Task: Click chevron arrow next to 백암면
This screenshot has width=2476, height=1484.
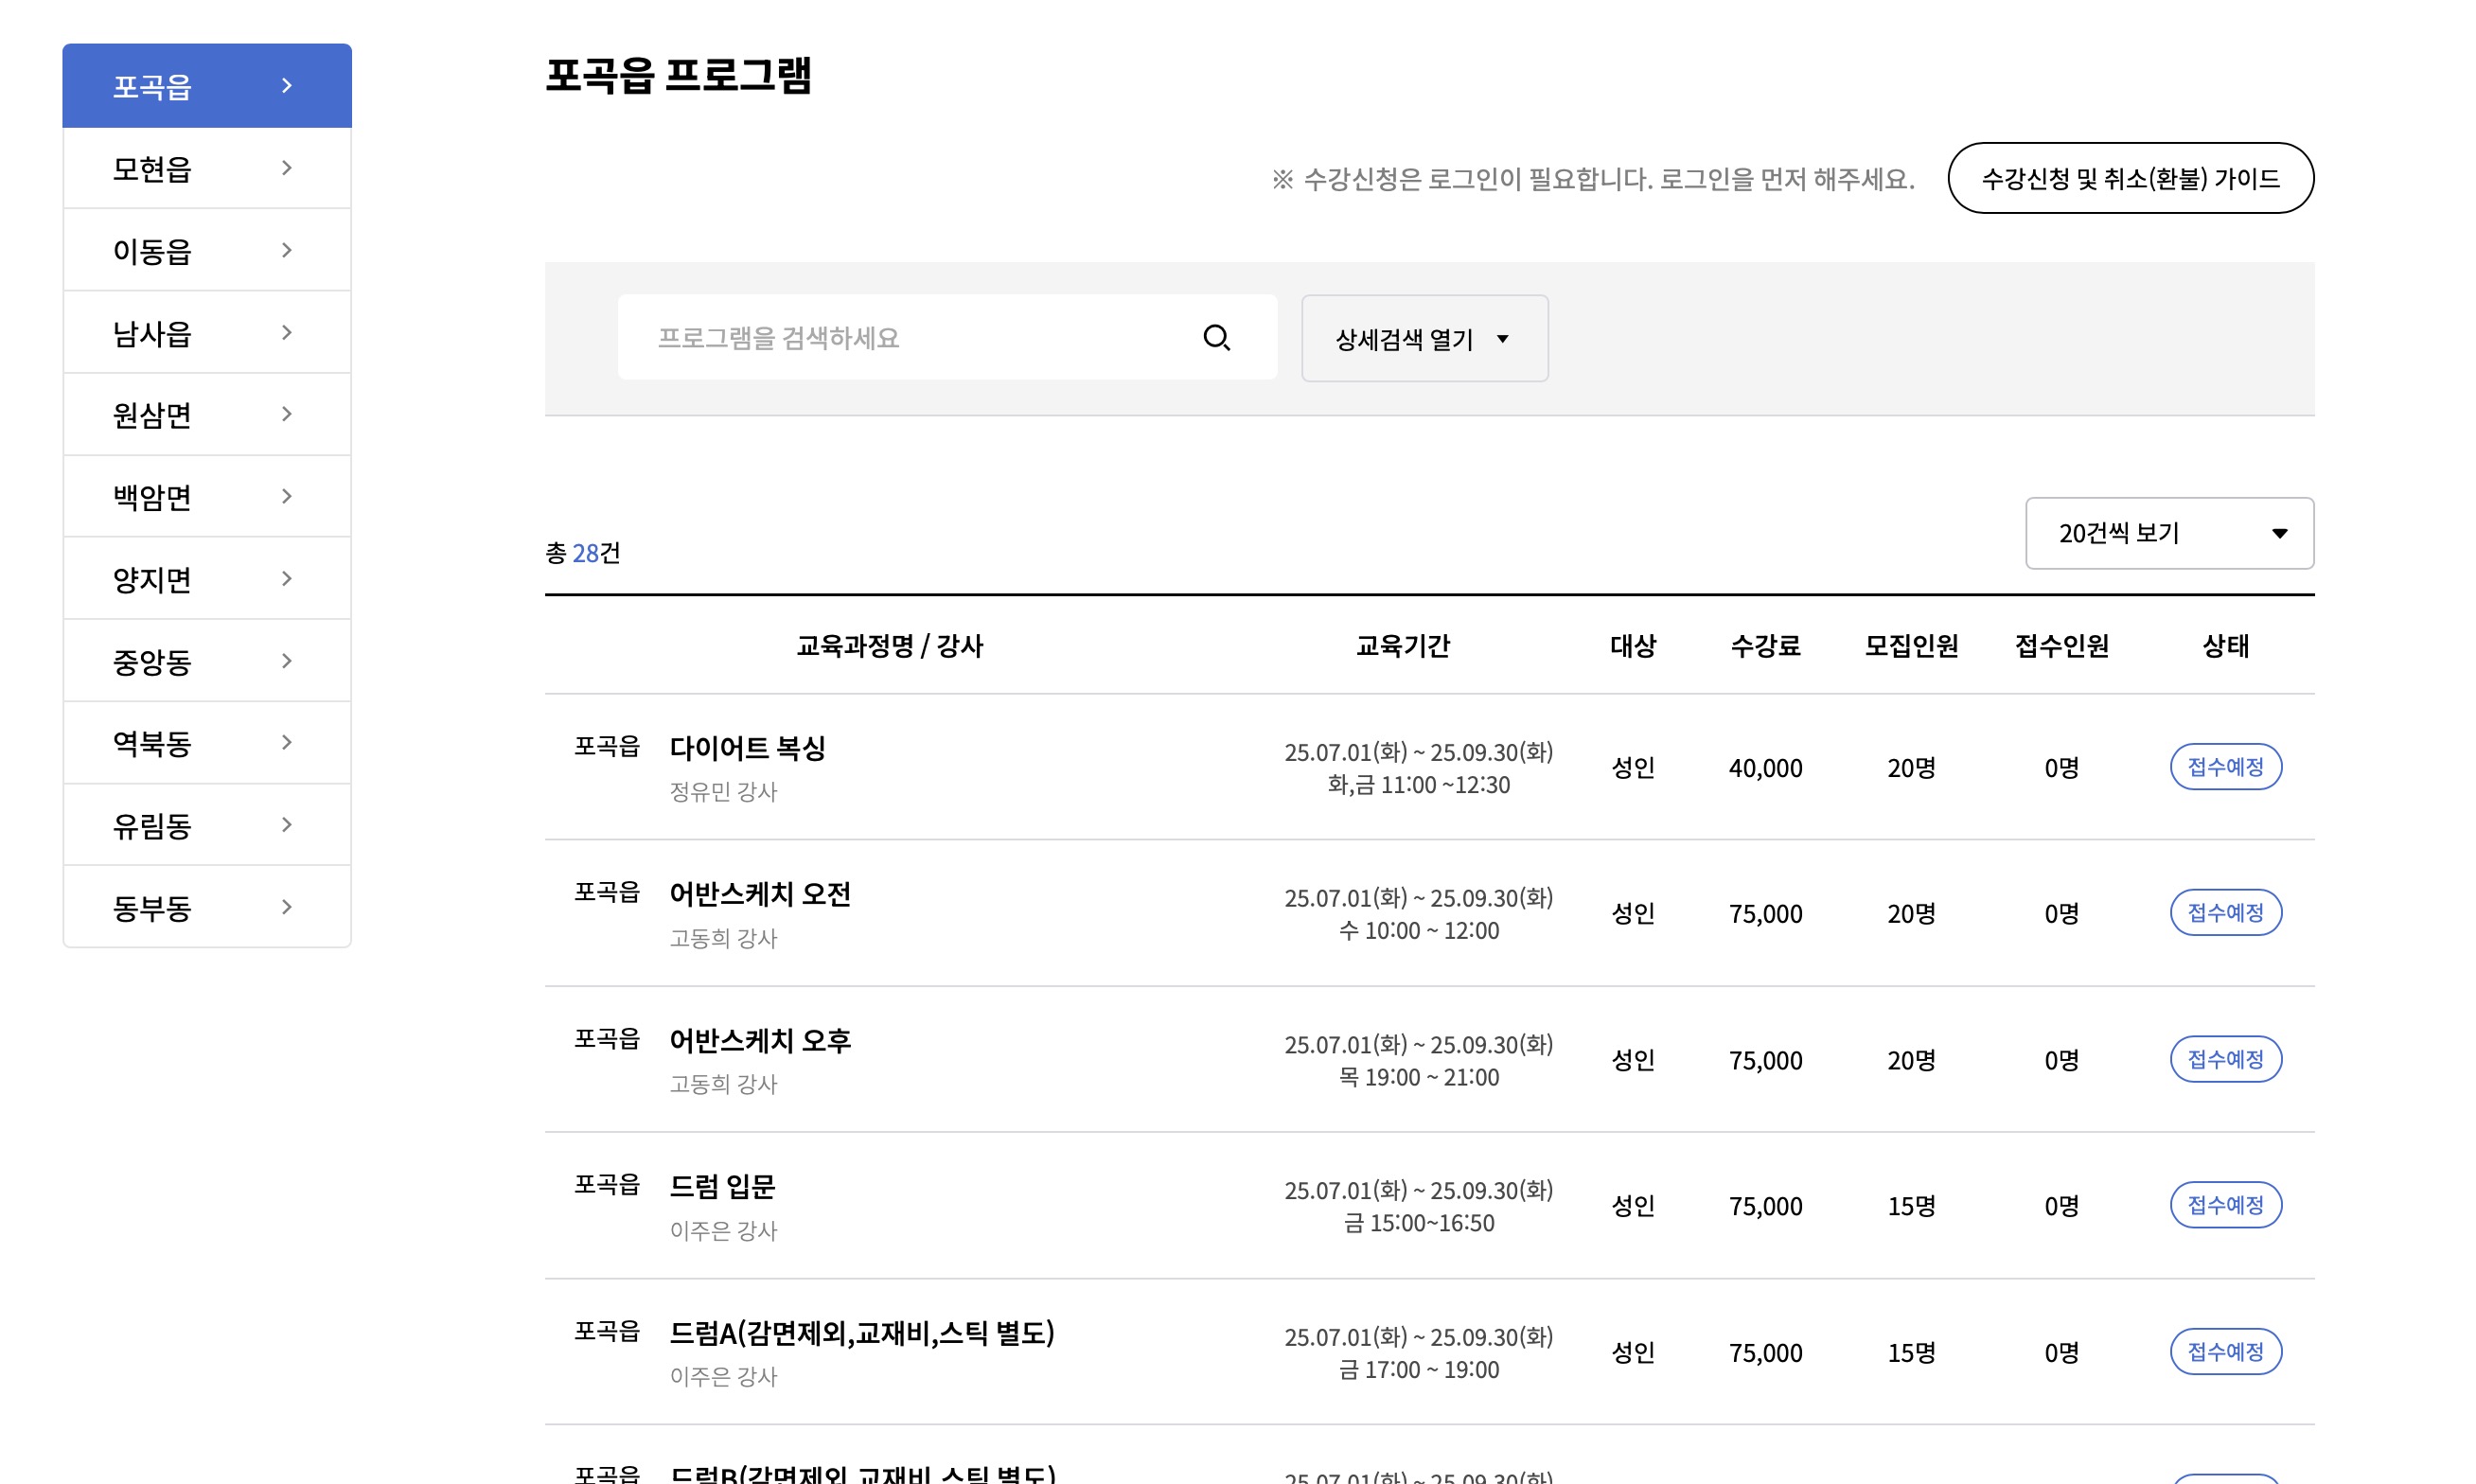Action: coord(287,496)
